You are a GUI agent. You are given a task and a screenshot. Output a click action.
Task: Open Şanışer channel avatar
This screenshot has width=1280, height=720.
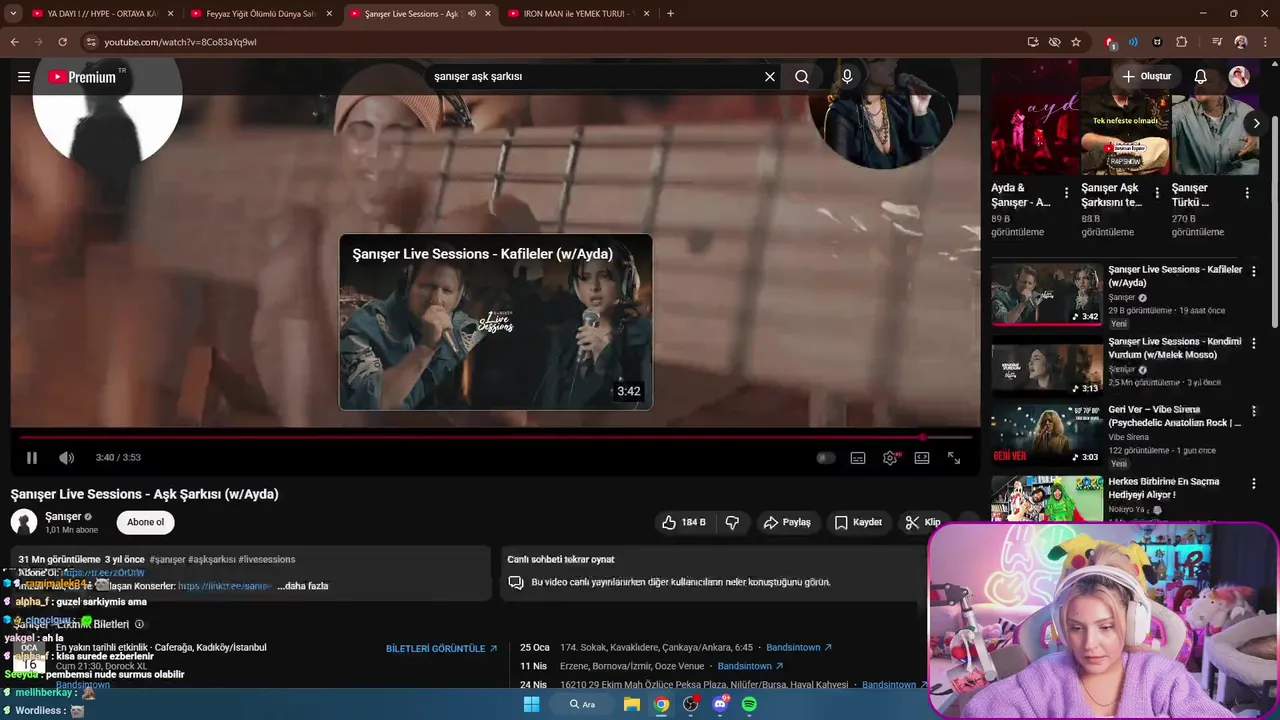[x=24, y=522]
